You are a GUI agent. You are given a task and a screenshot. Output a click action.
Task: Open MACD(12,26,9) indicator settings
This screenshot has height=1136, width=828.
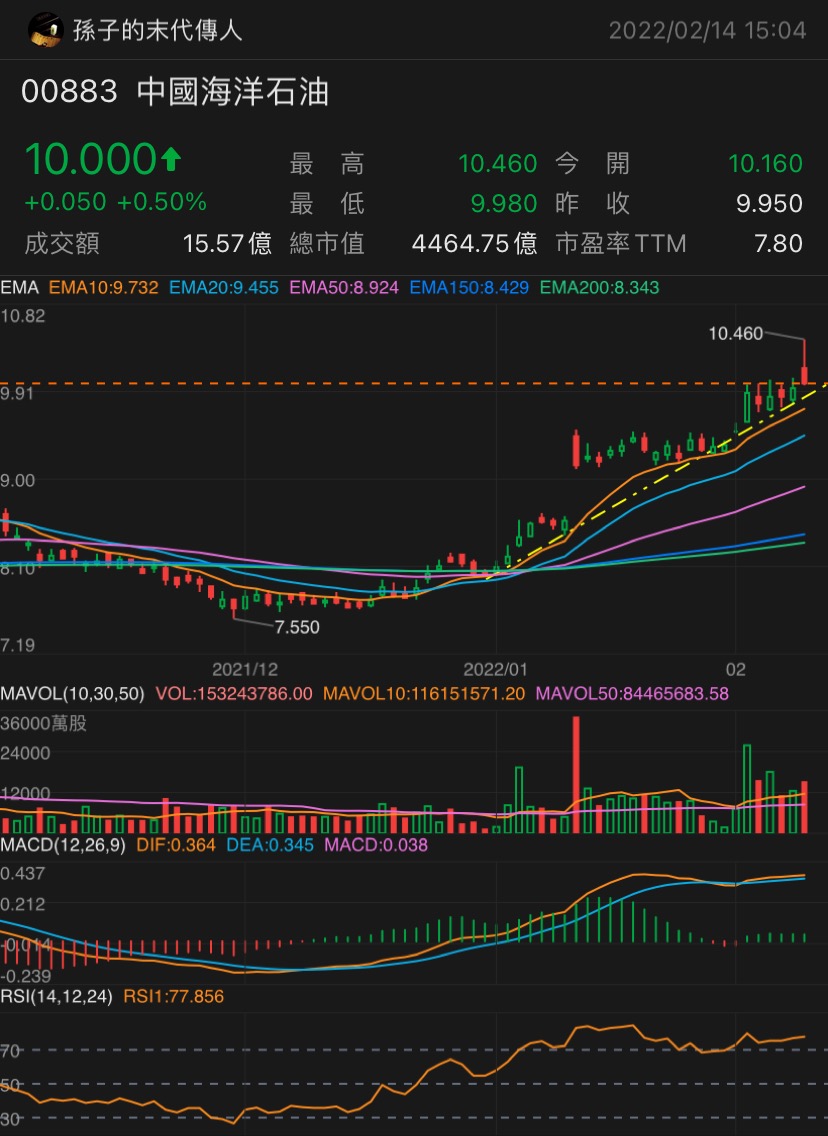pyautogui.click(x=63, y=845)
